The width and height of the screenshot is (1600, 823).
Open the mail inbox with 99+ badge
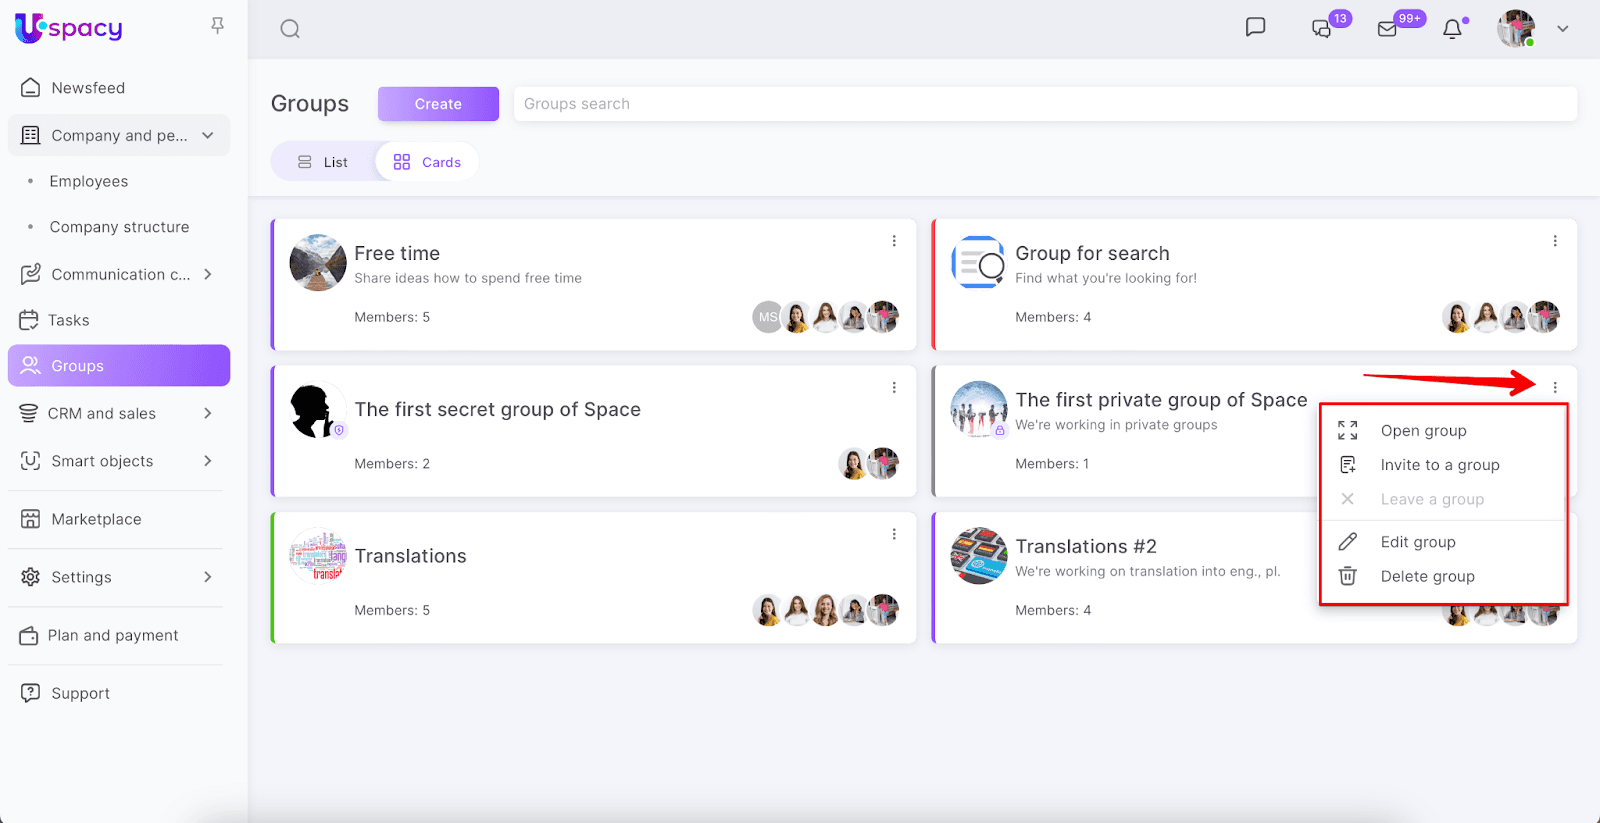[1388, 29]
